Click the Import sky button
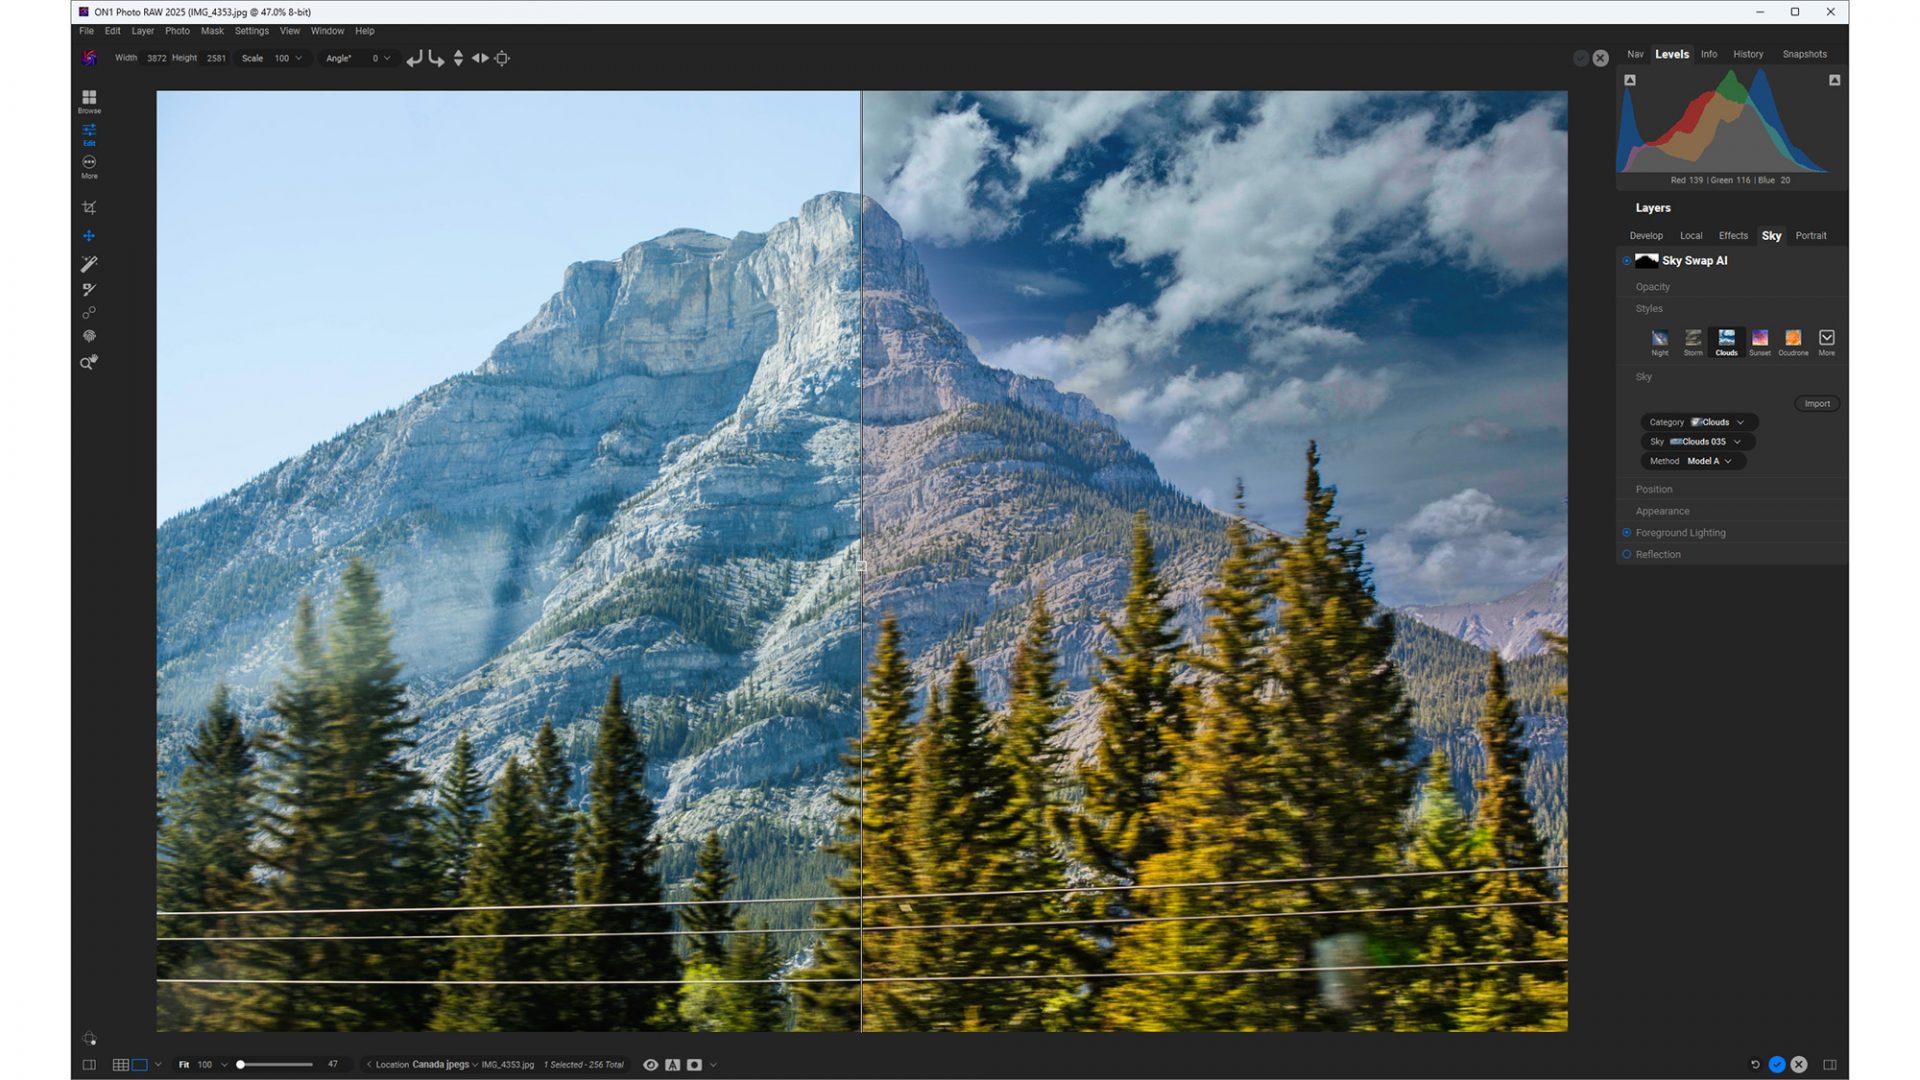1920x1080 pixels. click(1816, 403)
